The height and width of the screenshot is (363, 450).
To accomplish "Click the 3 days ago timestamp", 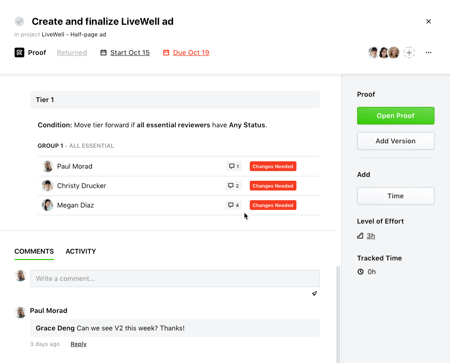I will (x=45, y=344).
